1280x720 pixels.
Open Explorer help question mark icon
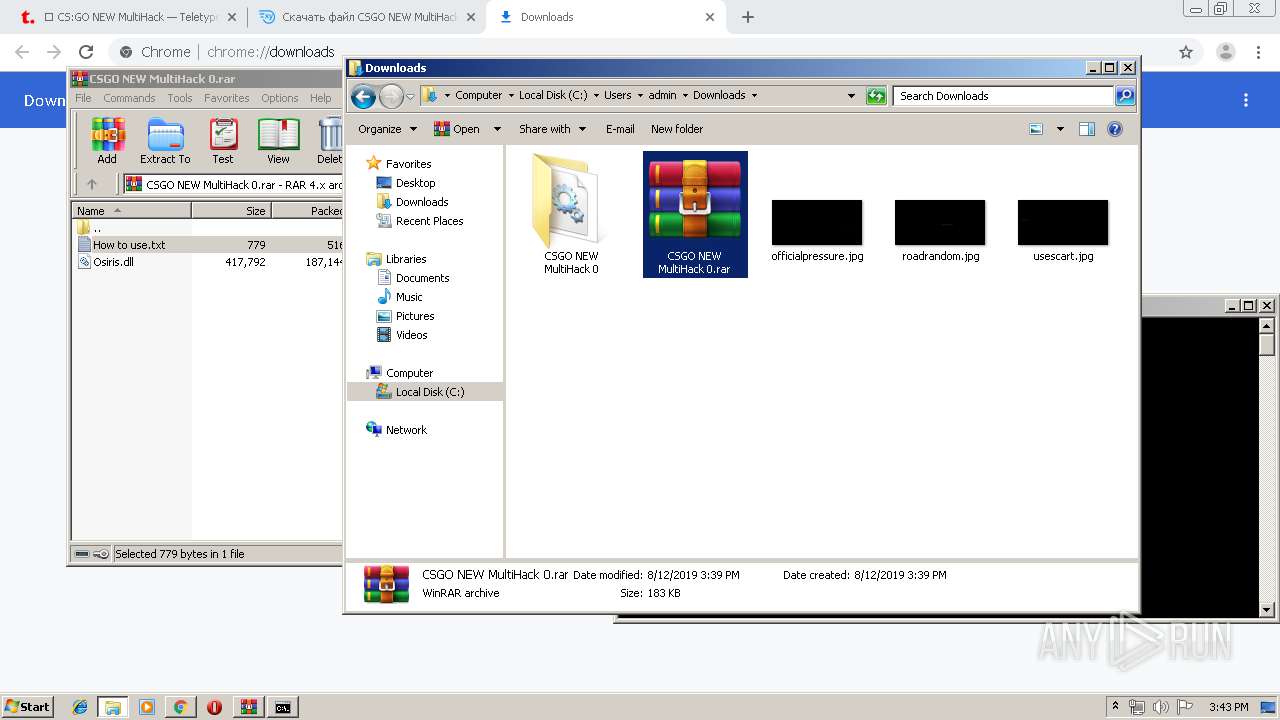(1115, 129)
